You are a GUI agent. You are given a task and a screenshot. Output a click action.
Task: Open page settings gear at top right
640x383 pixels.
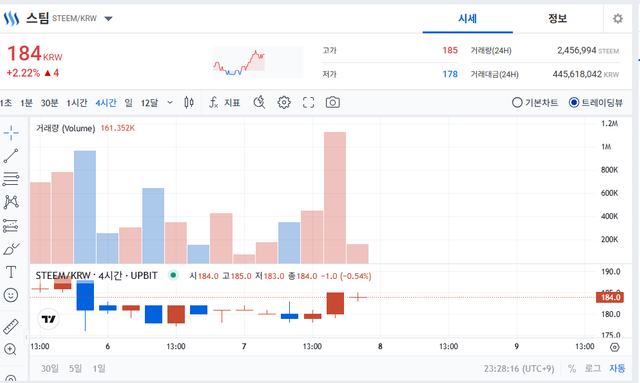point(618,18)
